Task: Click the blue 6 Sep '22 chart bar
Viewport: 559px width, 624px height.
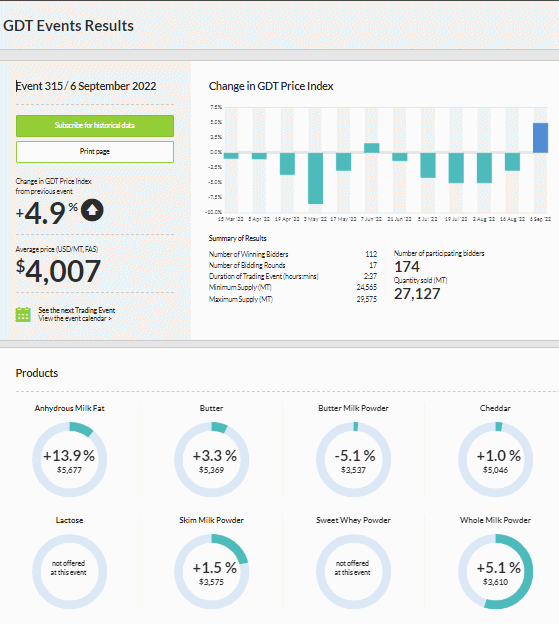Action: coord(540,138)
